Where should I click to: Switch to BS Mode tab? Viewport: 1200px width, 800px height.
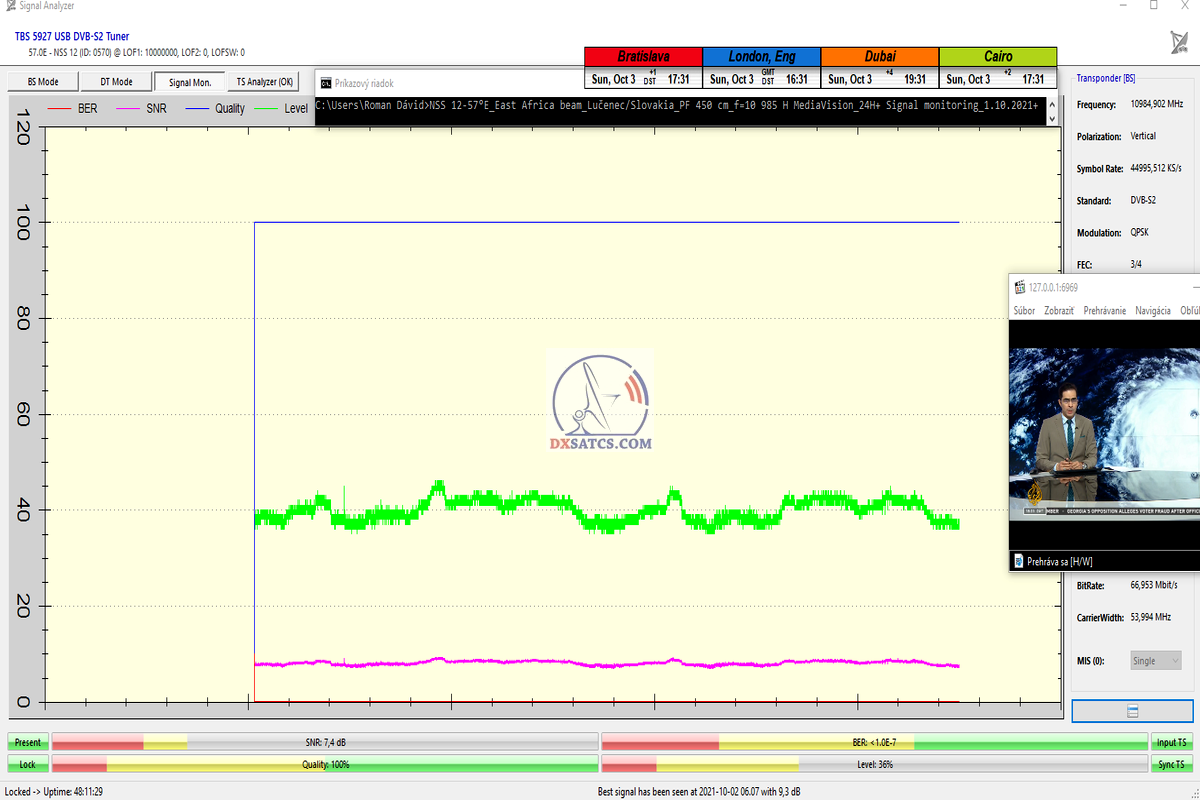click(42, 82)
